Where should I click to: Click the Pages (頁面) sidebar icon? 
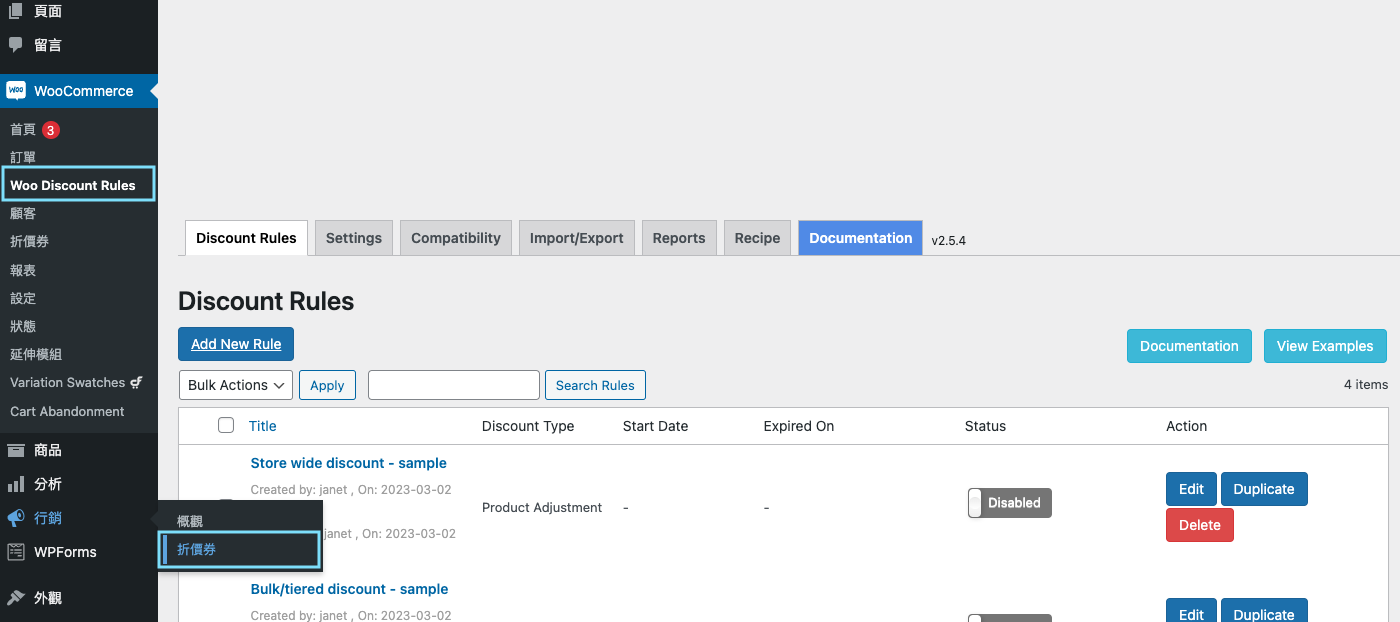pyautogui.click(x=16, y=11)
